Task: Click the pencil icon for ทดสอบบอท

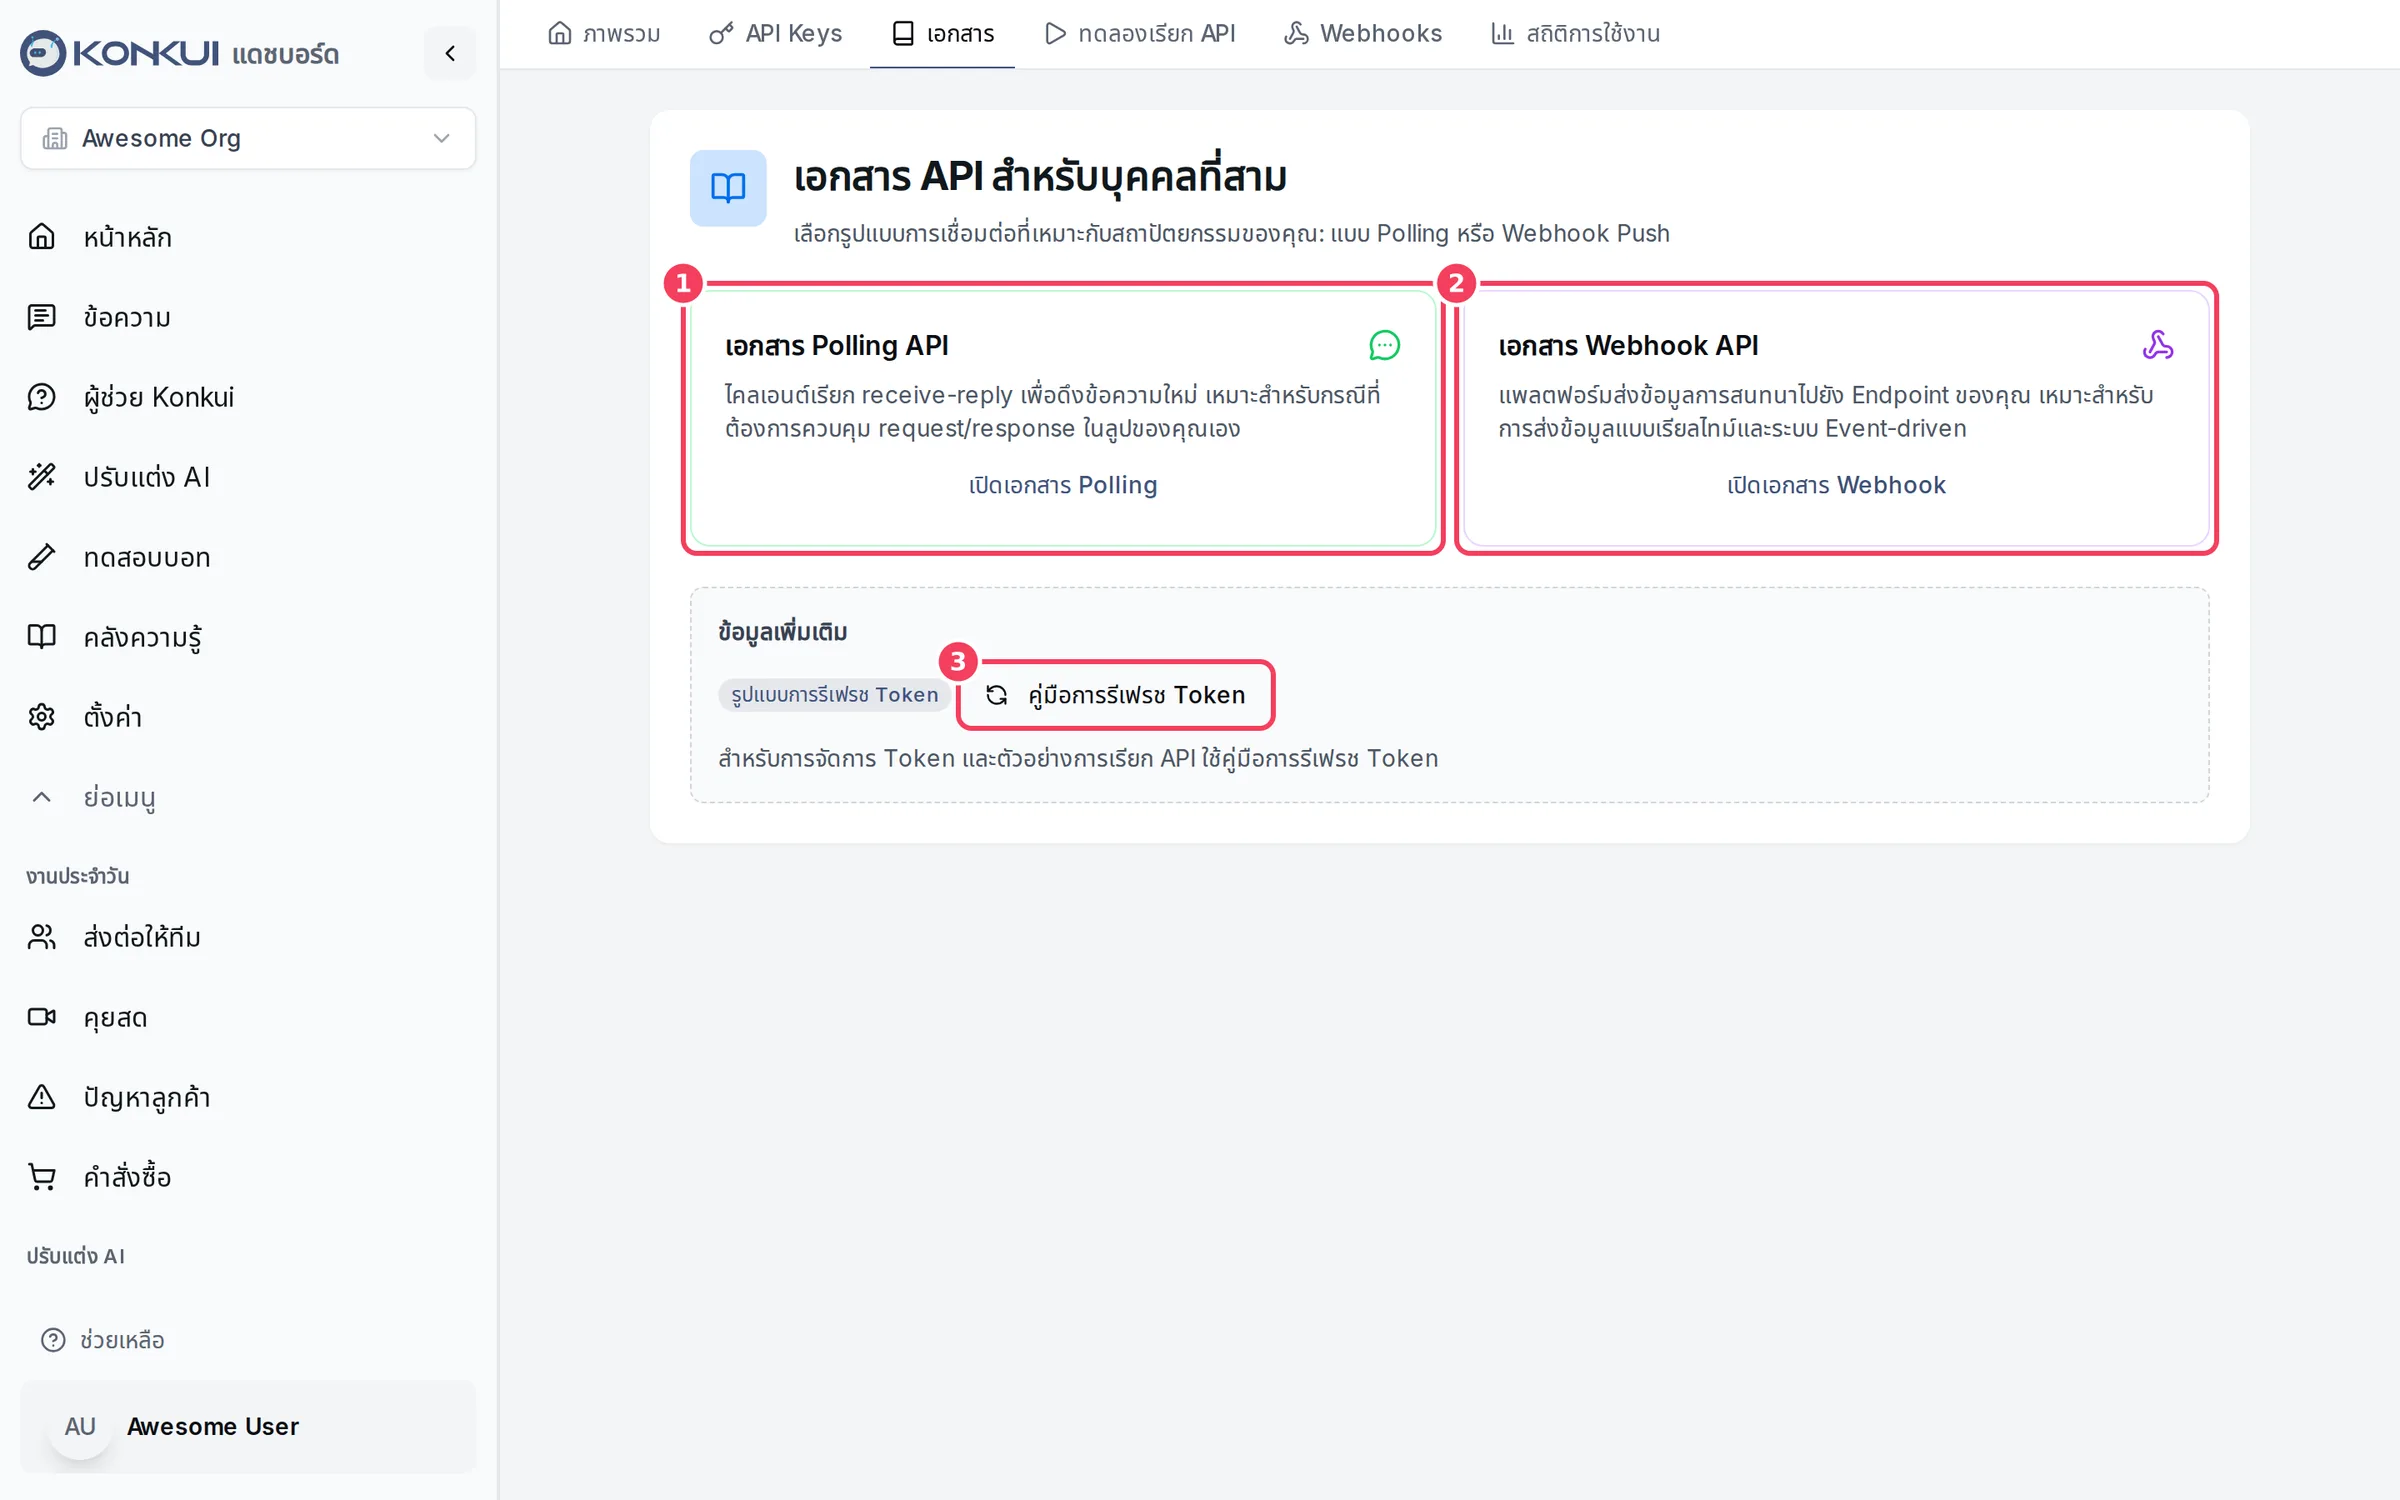Action: [x=41, y=557]
